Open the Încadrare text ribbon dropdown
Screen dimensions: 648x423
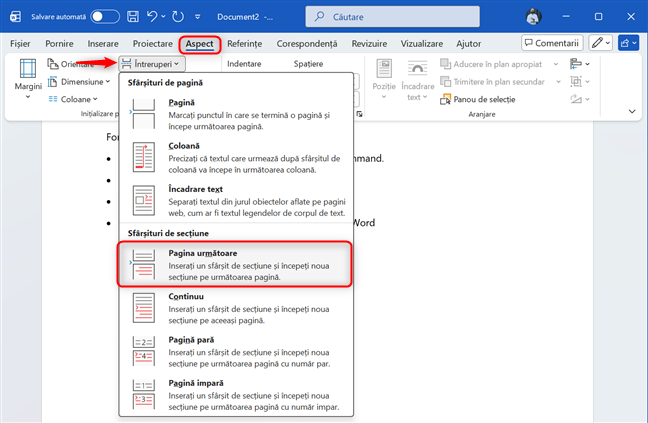coord(417,79)
